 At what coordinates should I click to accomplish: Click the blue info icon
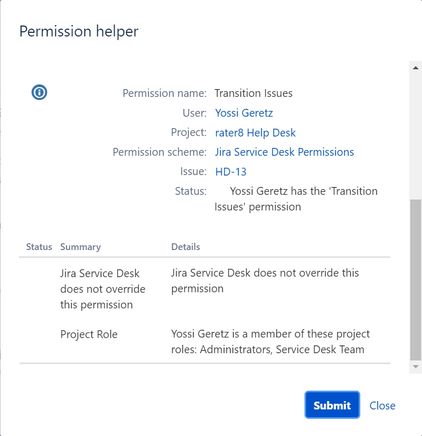[39, 92]
